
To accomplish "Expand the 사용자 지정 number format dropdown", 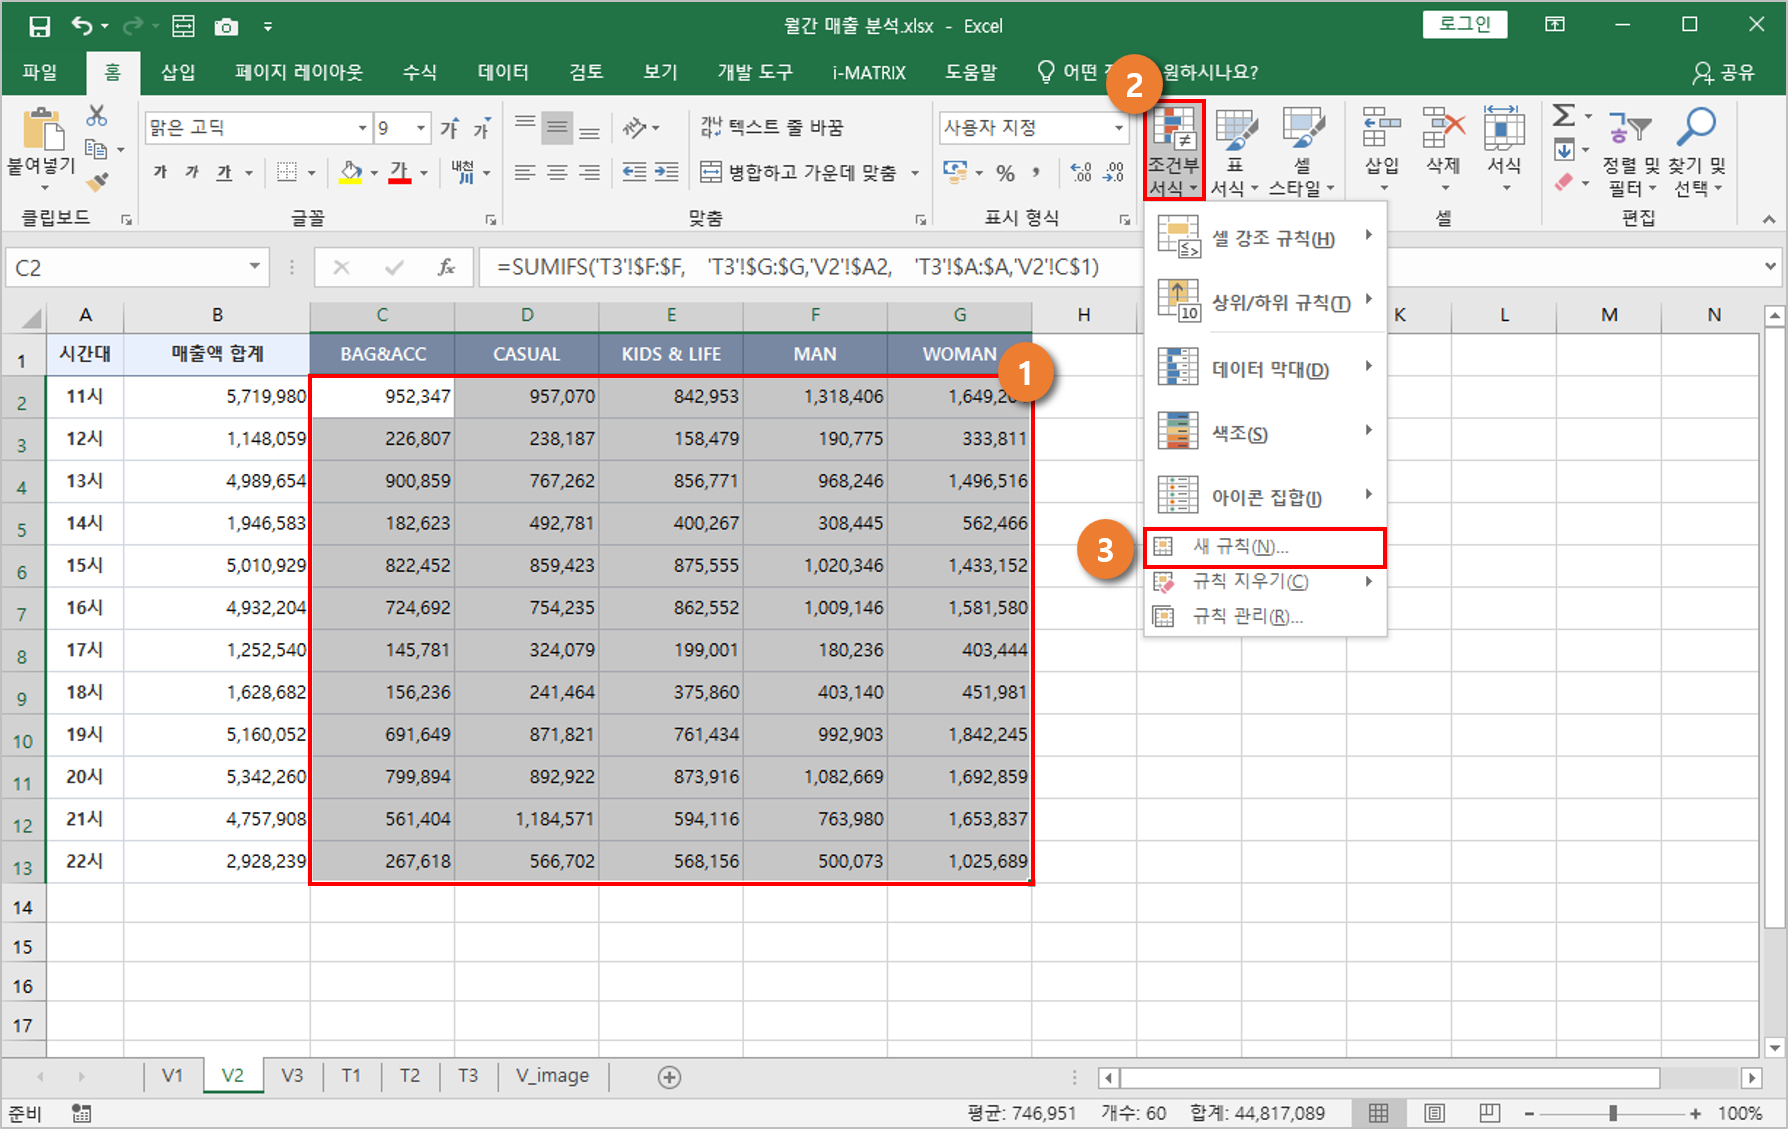I will (1118, 128).
